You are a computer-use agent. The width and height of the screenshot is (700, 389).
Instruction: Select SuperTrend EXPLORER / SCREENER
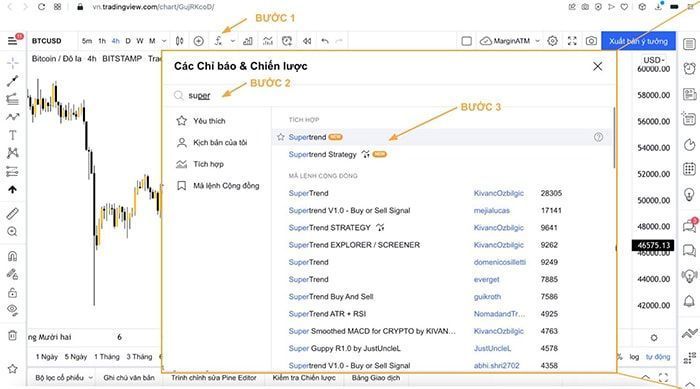point(354,245)
